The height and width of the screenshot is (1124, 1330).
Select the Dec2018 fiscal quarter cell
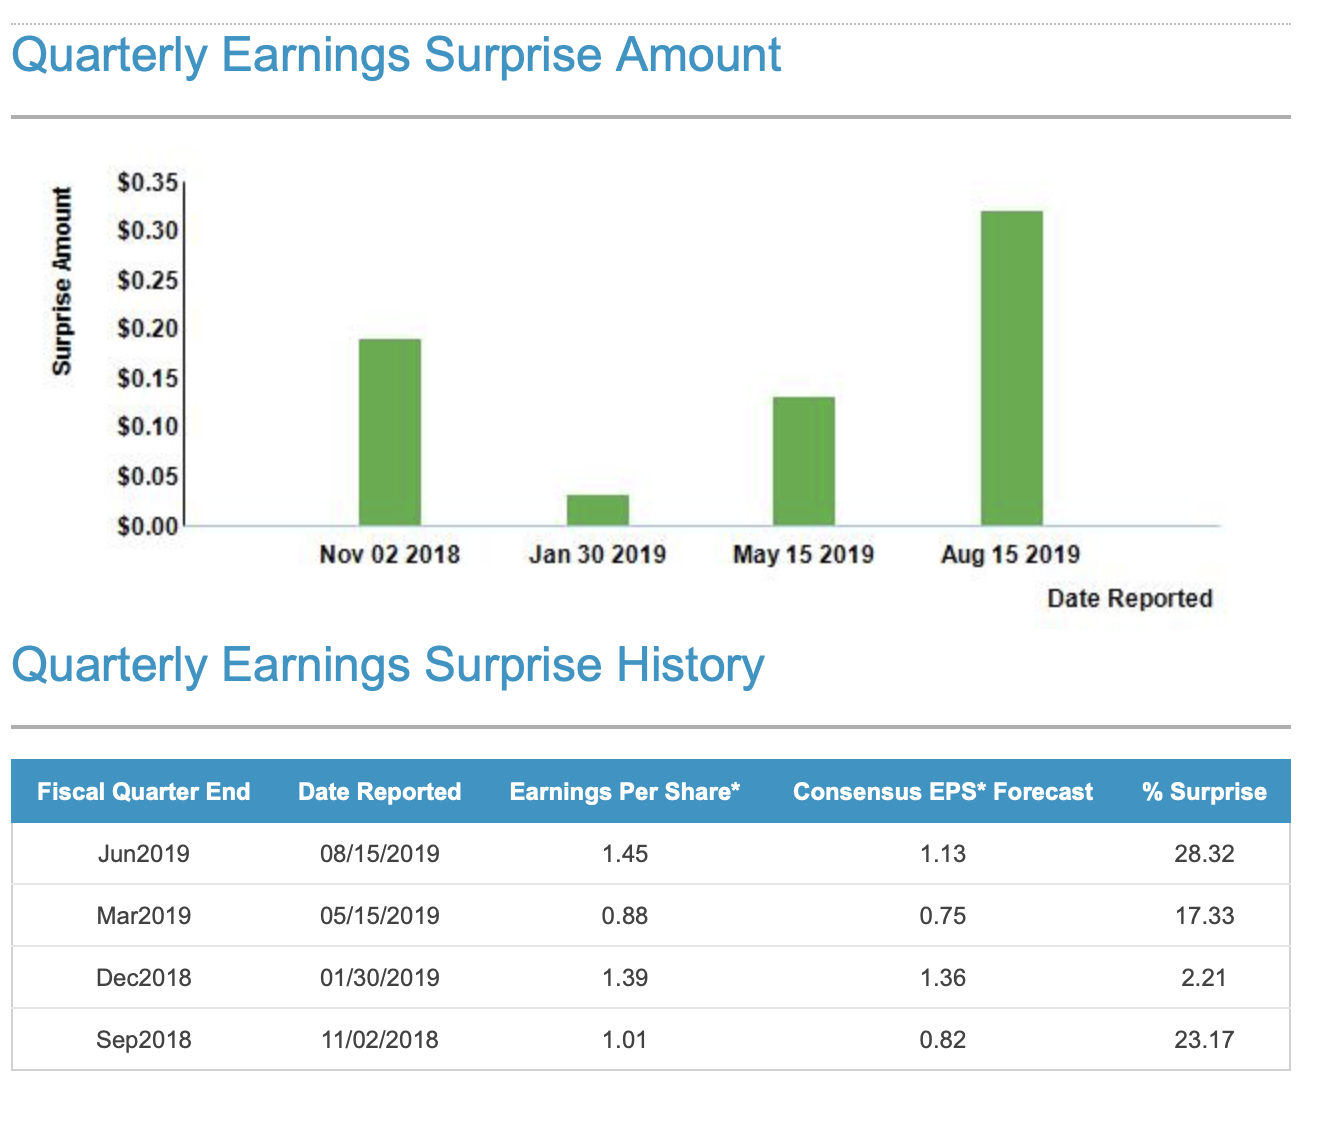[x=144, y=978]
